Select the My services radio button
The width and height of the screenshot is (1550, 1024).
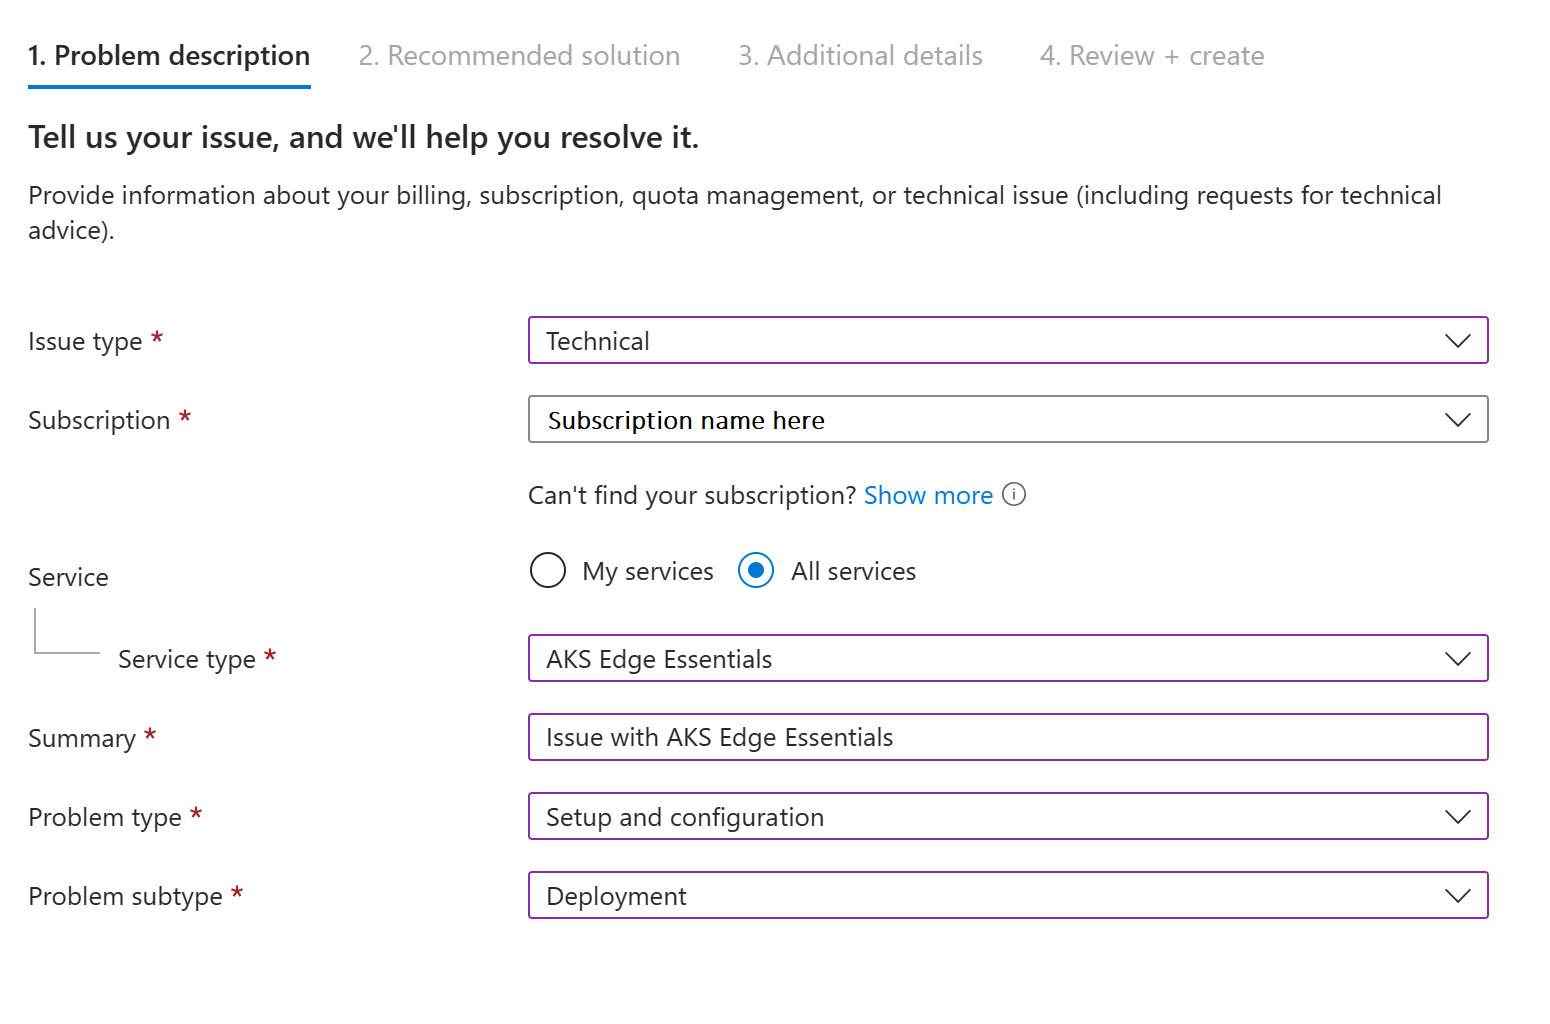[x=548, y=571]
